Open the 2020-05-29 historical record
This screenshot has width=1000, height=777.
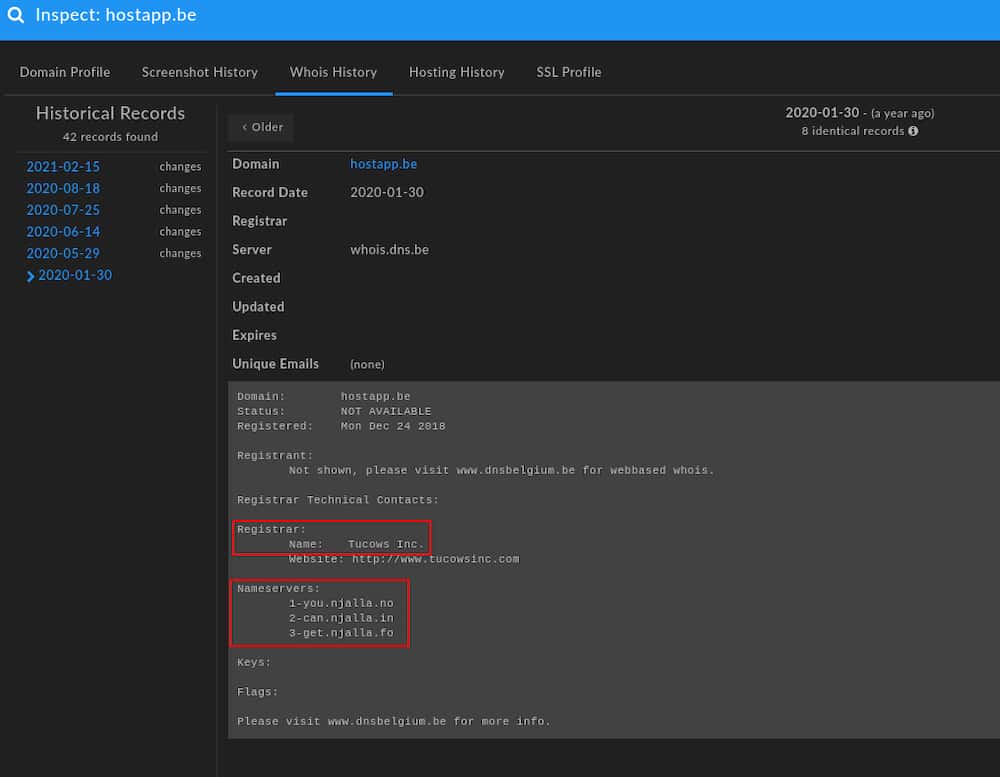[63, 253]
